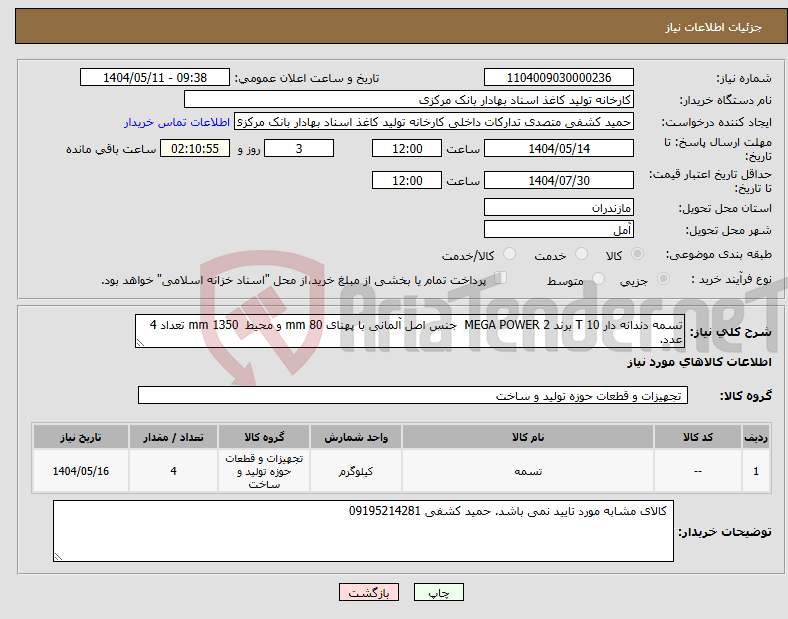This screenshot has height=619, width=788.
Task: Click the code cell showing --
Action: [x=698, y=471]
